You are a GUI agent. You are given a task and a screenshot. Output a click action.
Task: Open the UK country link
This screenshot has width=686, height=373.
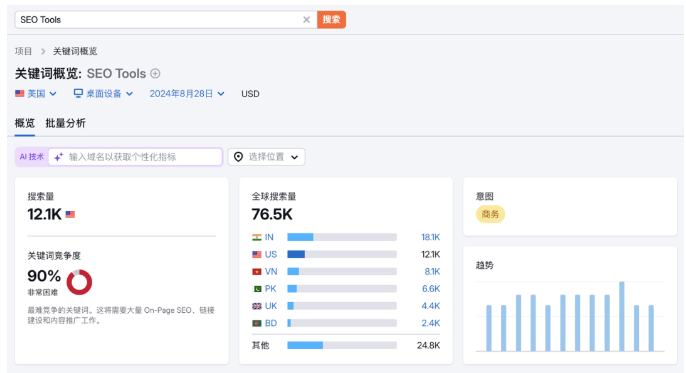point(271,306)
